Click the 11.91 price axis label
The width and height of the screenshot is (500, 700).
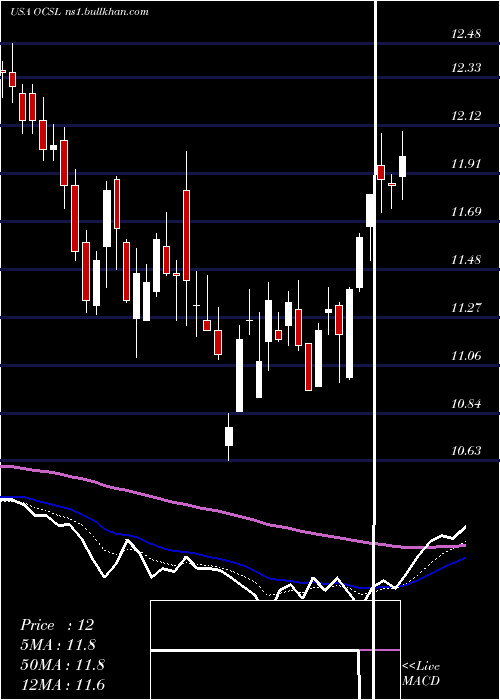(x=466, y=163)
